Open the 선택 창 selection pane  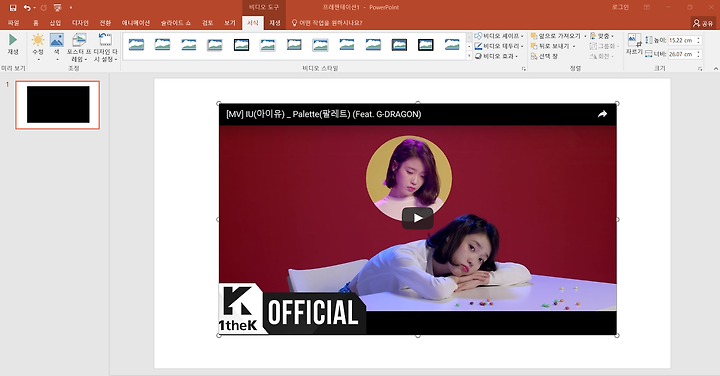544,56
